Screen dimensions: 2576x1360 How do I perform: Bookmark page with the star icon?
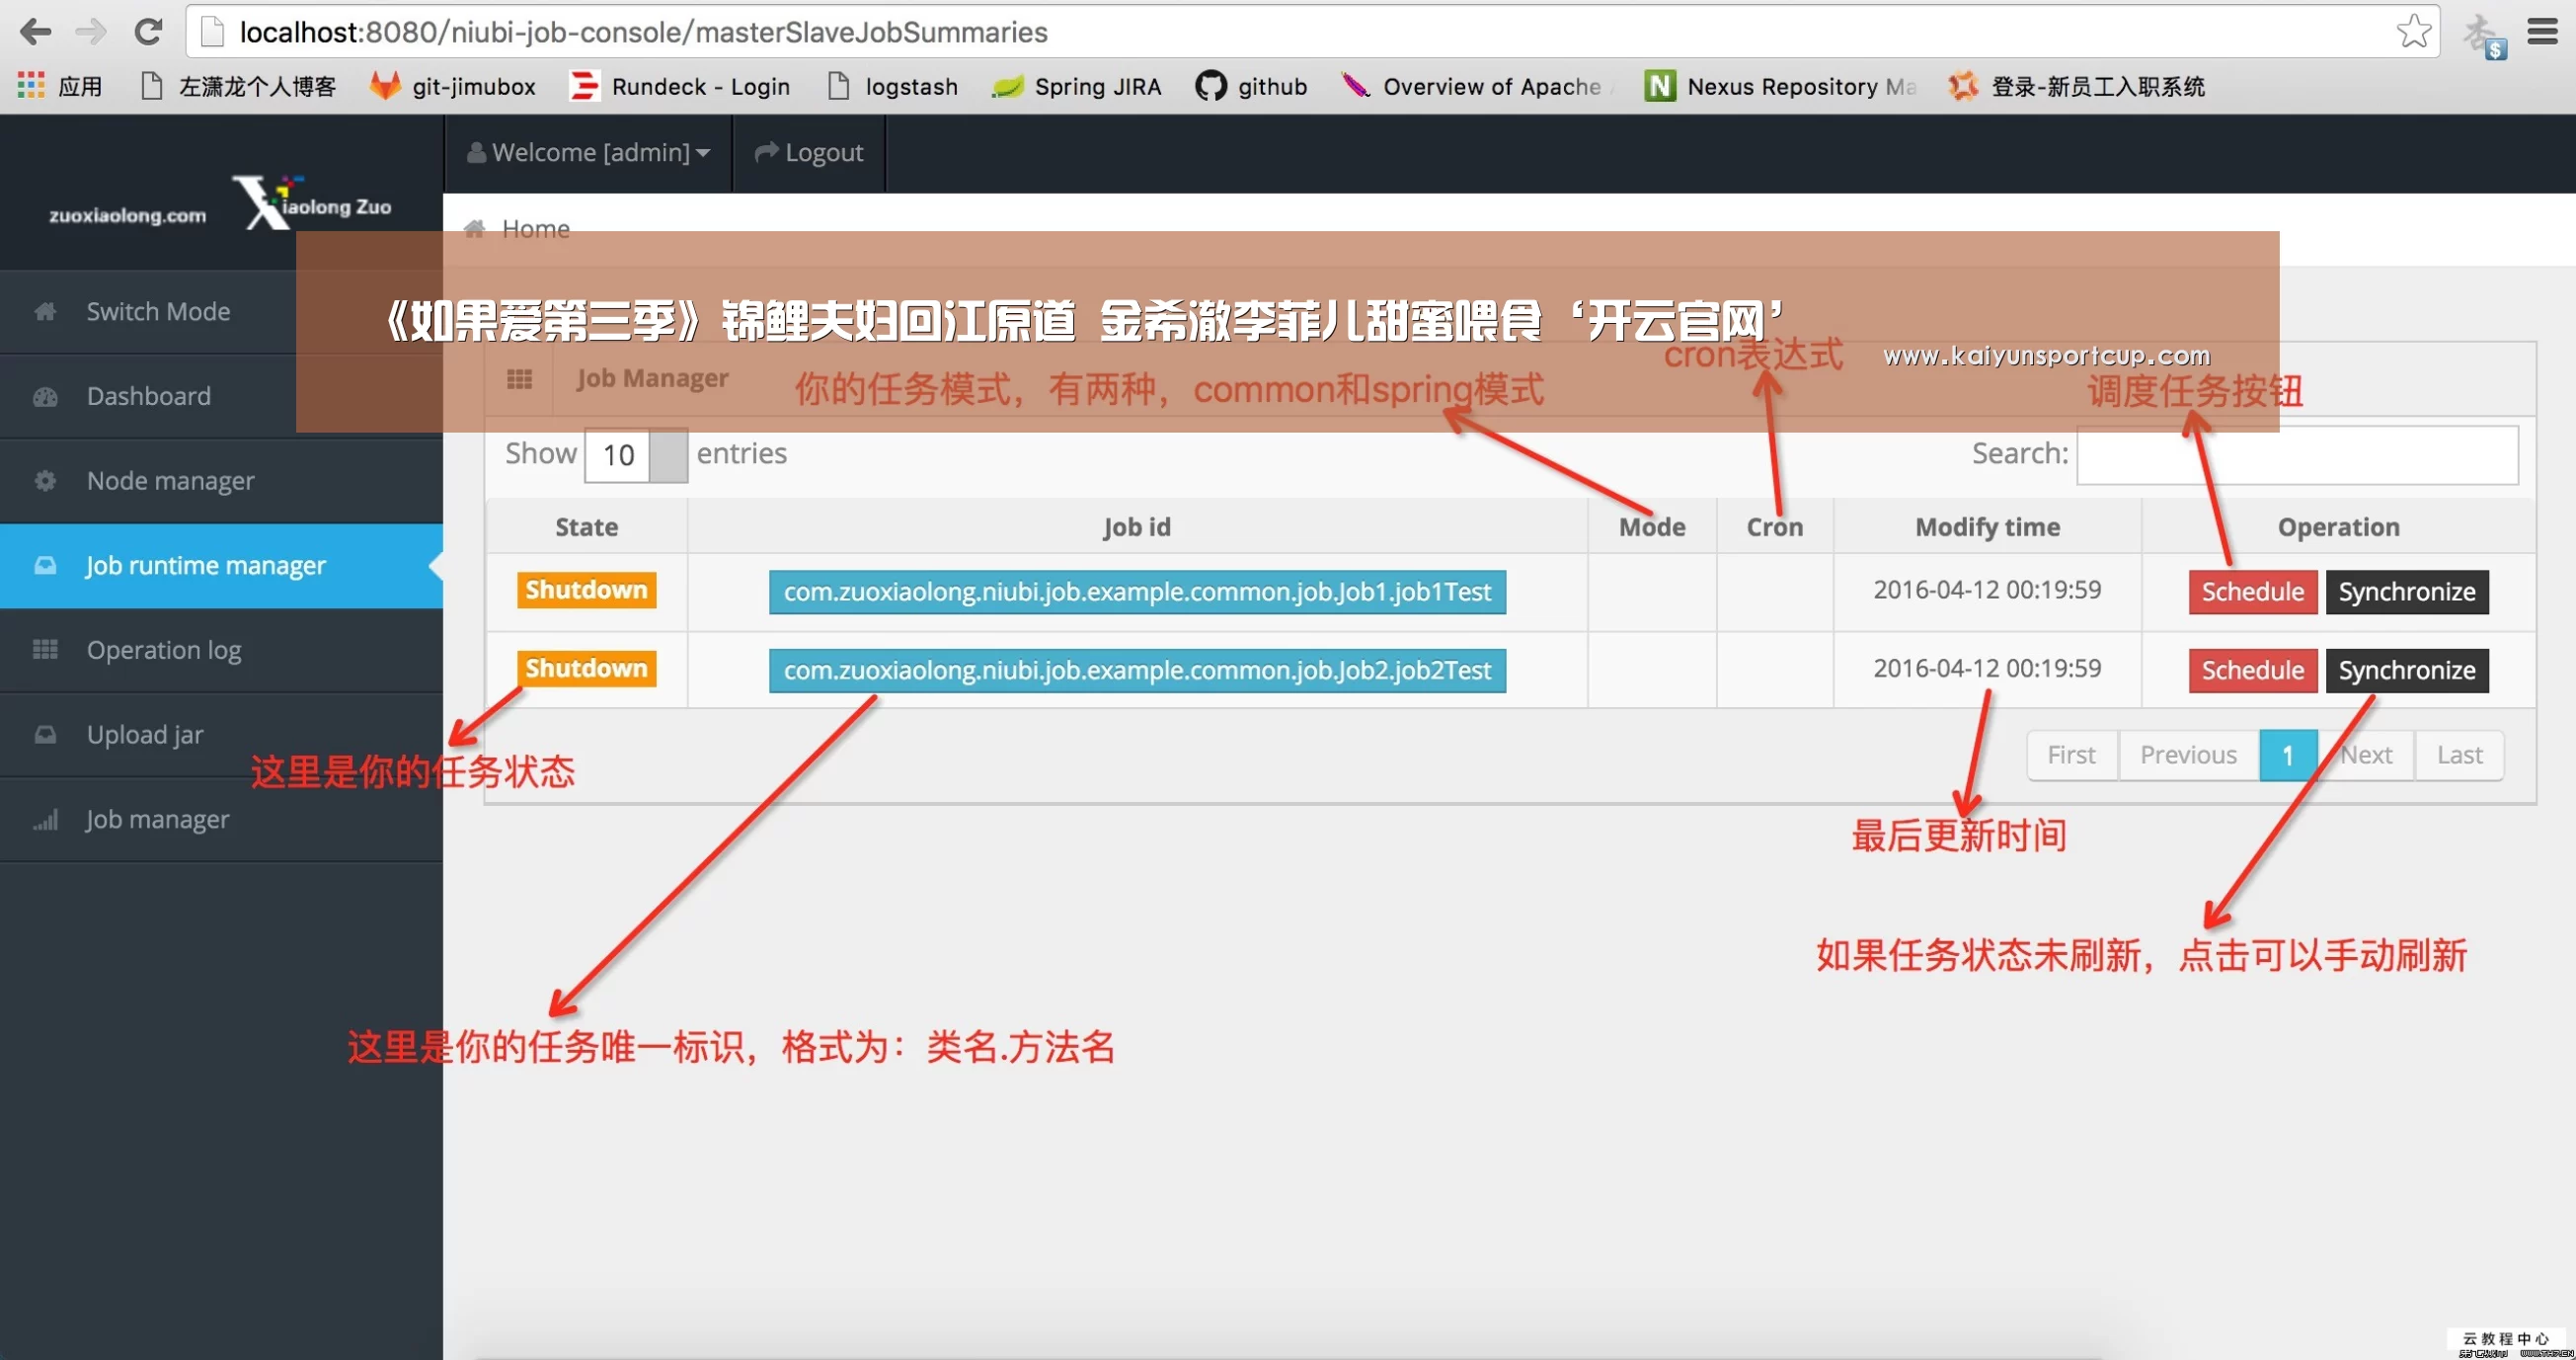[x=2413, y=32]
